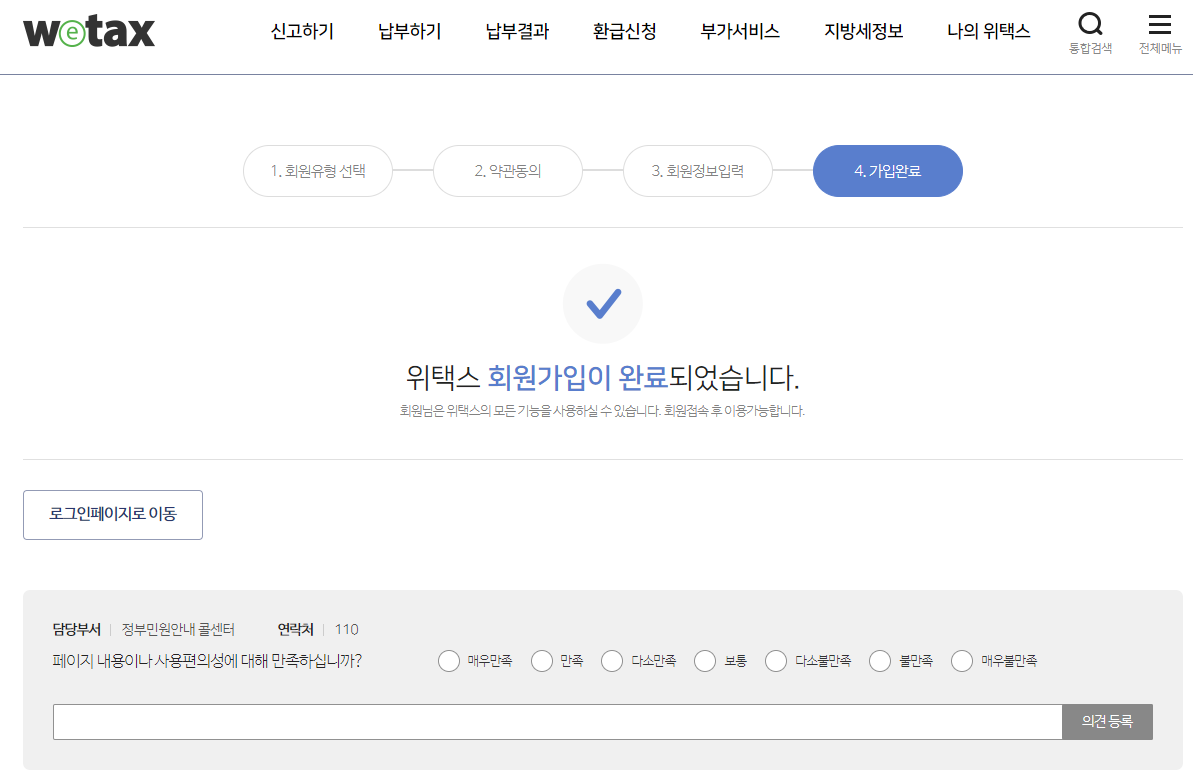This screenshot has height=779, width=1193.
Task: Click the 정부민원안내 콜센터 text
Action: point(178,630)
